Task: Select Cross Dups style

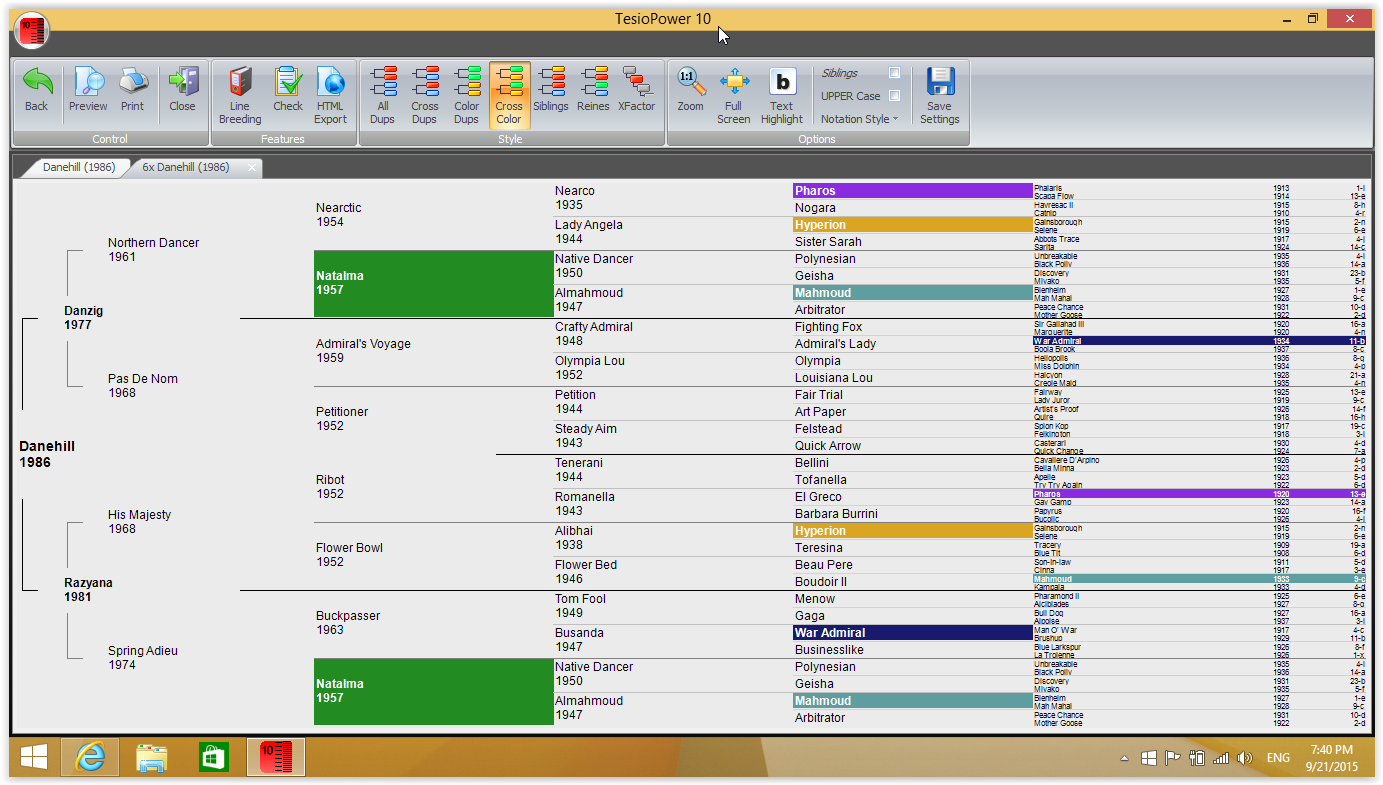Action: coord(425,96)
